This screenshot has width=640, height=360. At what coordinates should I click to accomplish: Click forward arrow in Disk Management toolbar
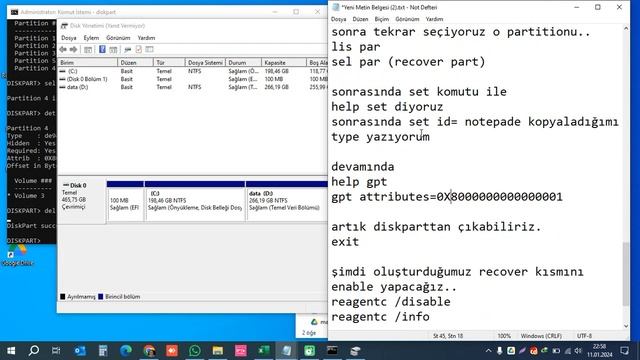(73, 49)
